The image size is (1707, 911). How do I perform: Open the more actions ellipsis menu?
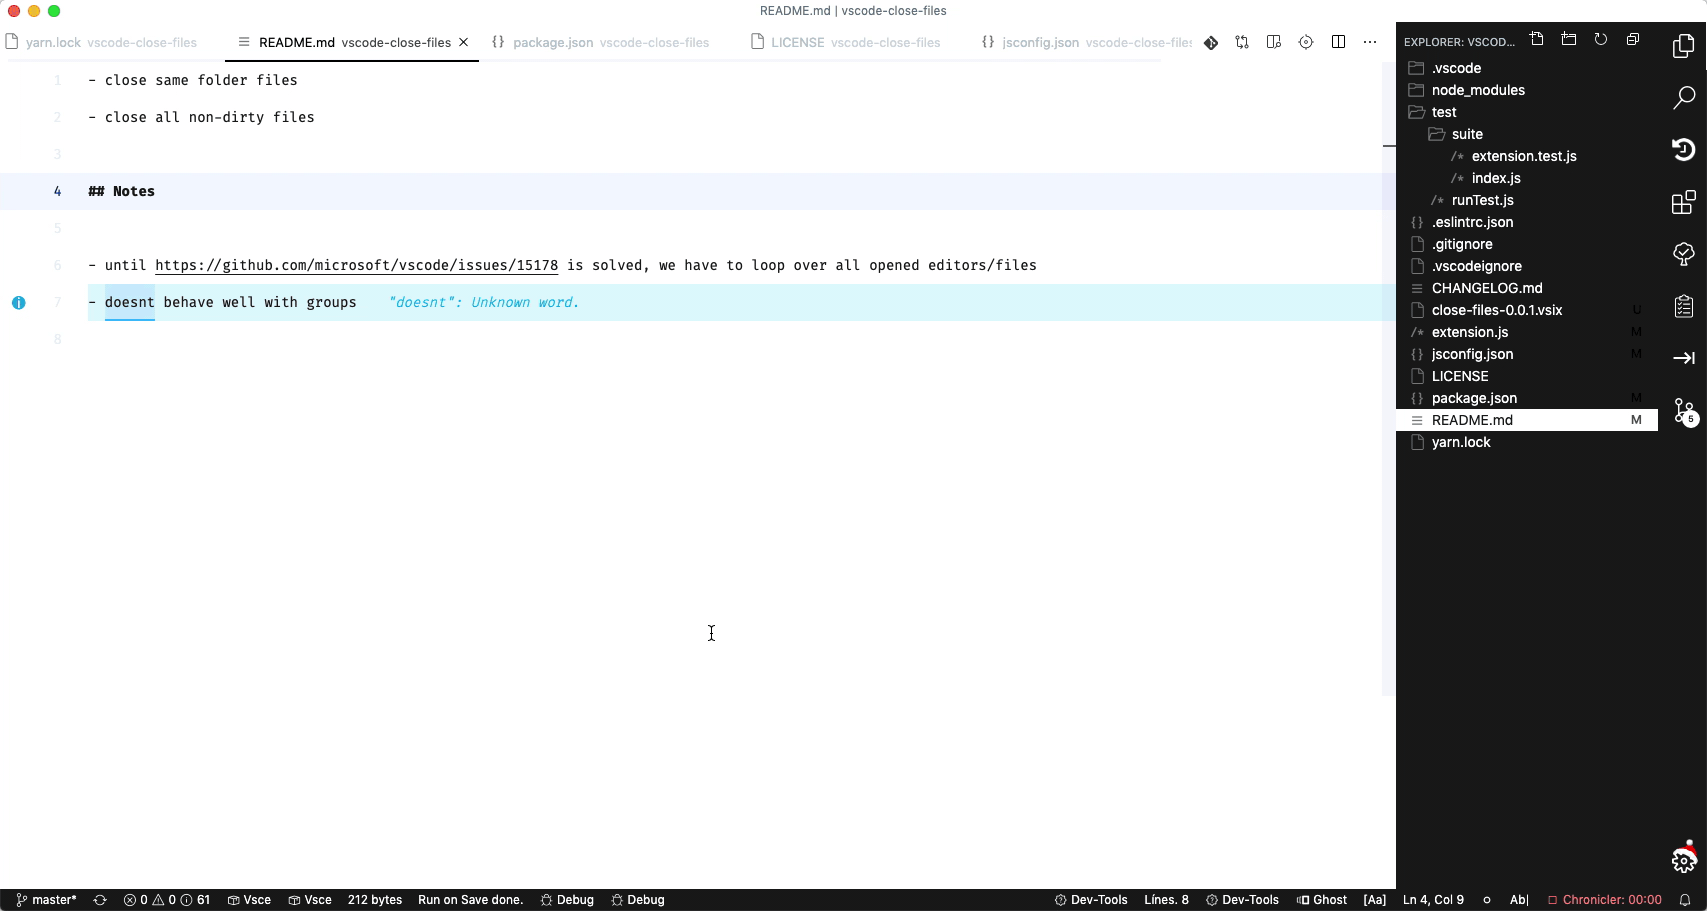[x=1370, y=42]
